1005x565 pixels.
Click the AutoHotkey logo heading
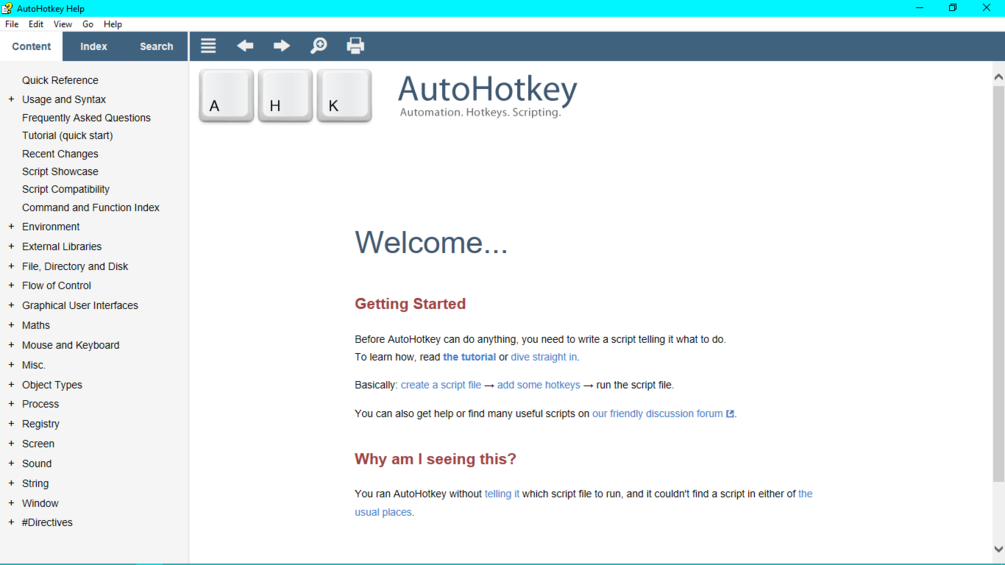(487, 95)
